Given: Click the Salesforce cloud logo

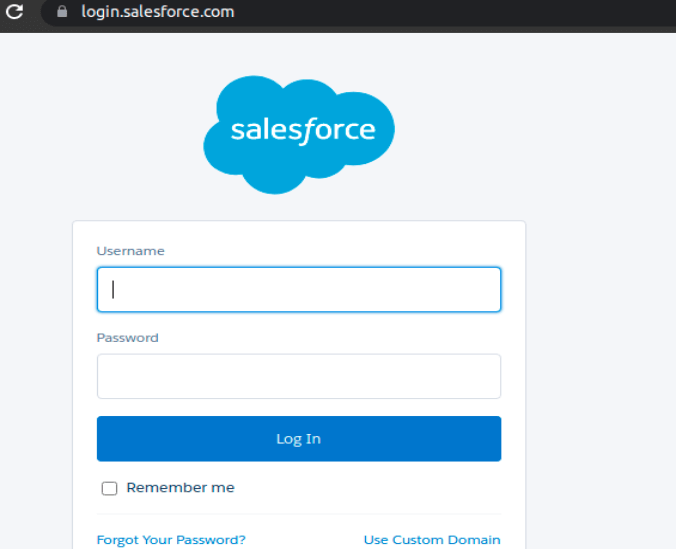Looking at the screenshot, I should [299, 135].
